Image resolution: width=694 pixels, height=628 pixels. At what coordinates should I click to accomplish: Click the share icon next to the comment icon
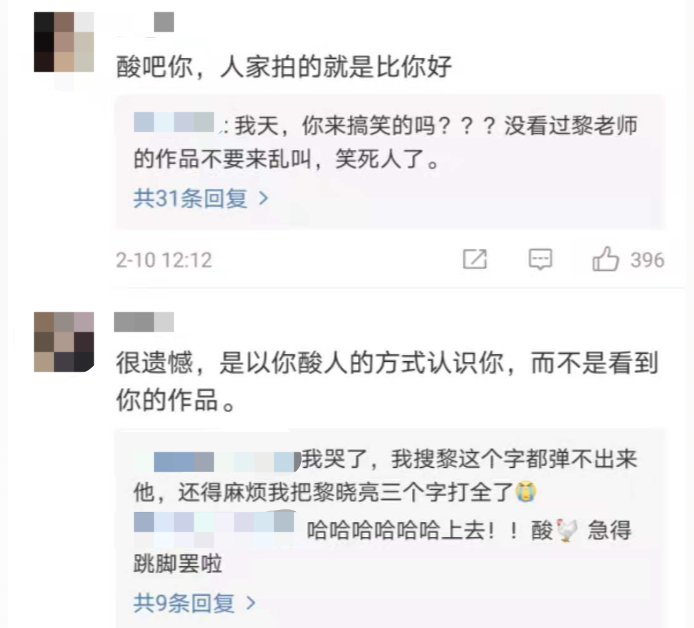click(474, 259)
